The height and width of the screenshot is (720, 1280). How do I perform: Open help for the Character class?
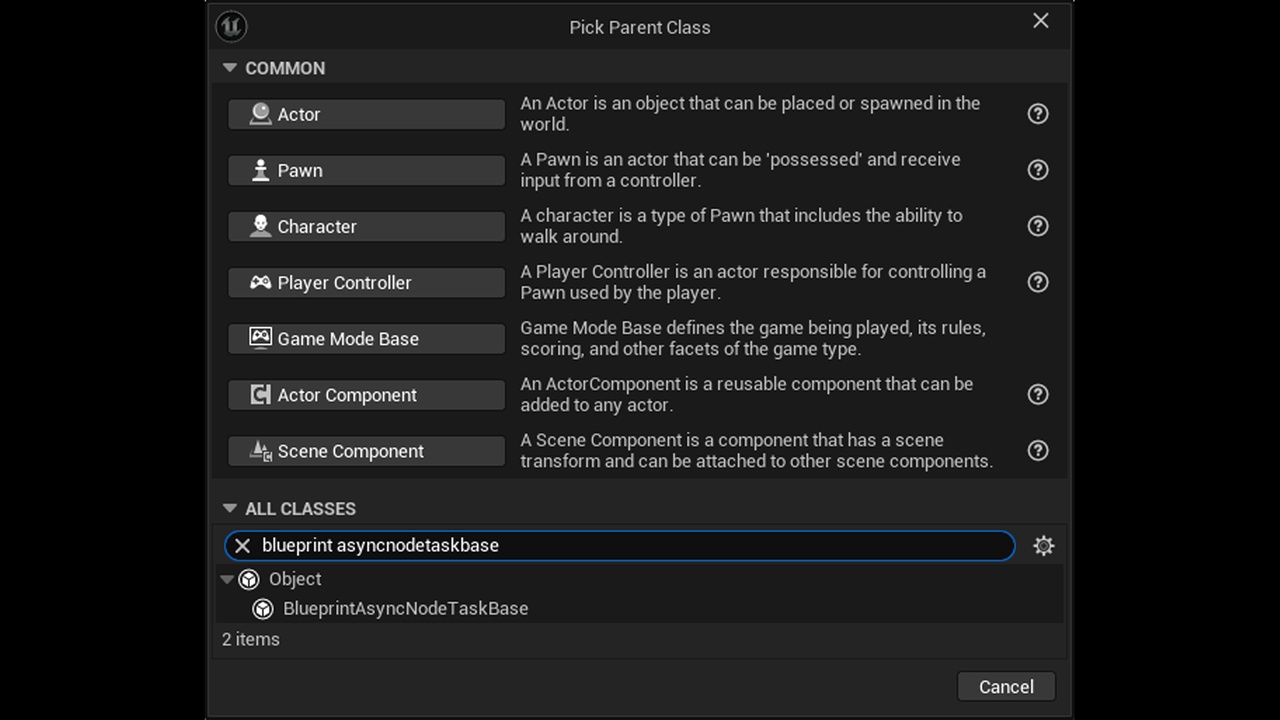coord(1038,226)
